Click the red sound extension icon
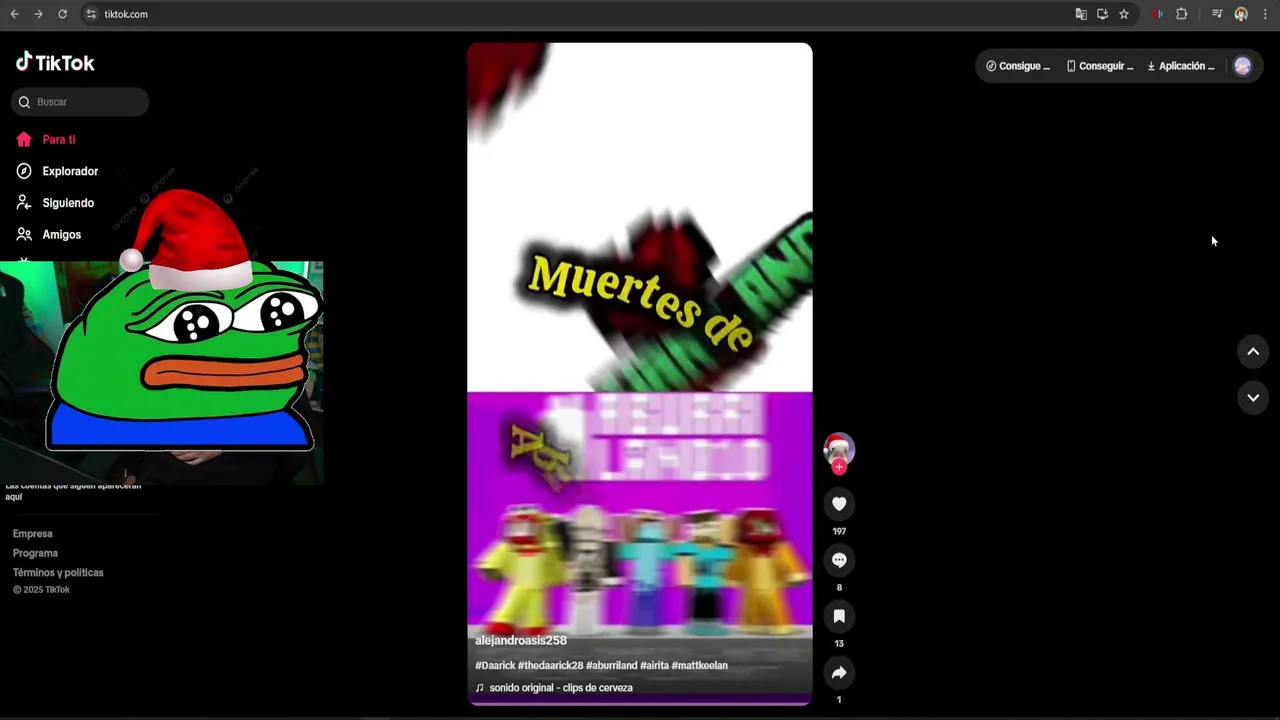Image resolution: width=1280 pixels, height=720 pixels. pyautogui.click(x=1158, y=14)
